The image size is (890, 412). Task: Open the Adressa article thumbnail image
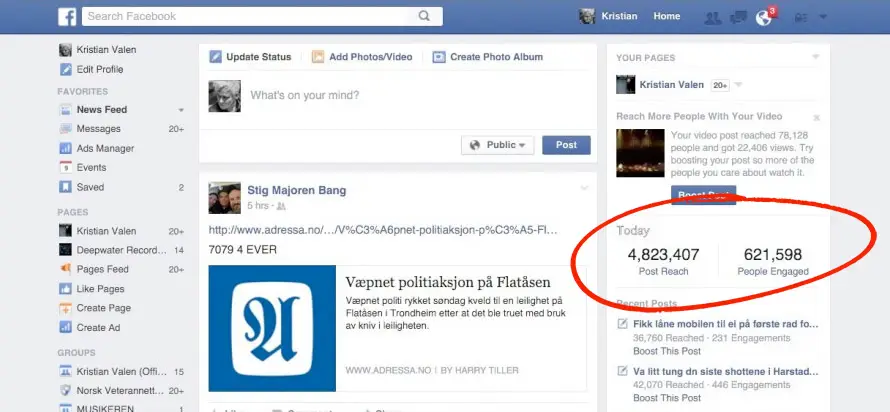269,325
